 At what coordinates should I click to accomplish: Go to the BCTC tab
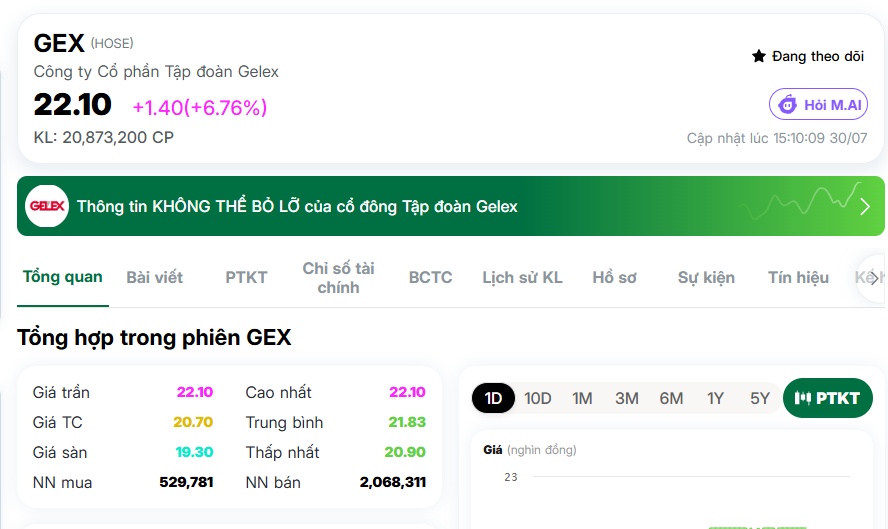click(430, 278)
